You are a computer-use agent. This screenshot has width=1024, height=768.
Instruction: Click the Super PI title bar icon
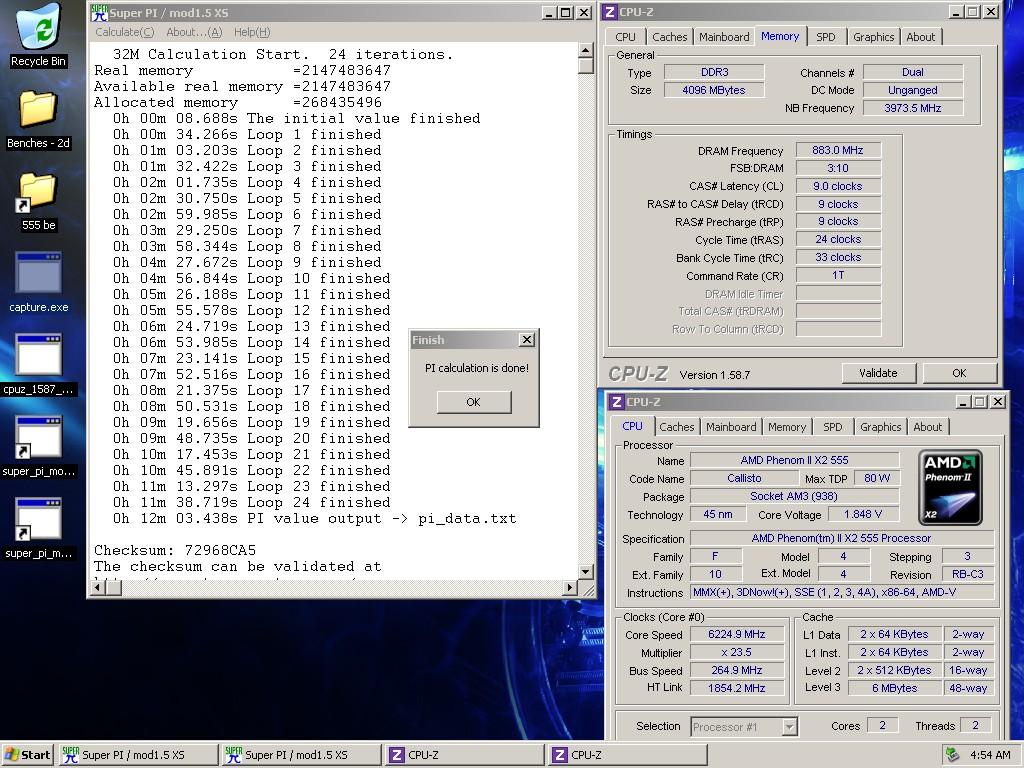point(99,12)
